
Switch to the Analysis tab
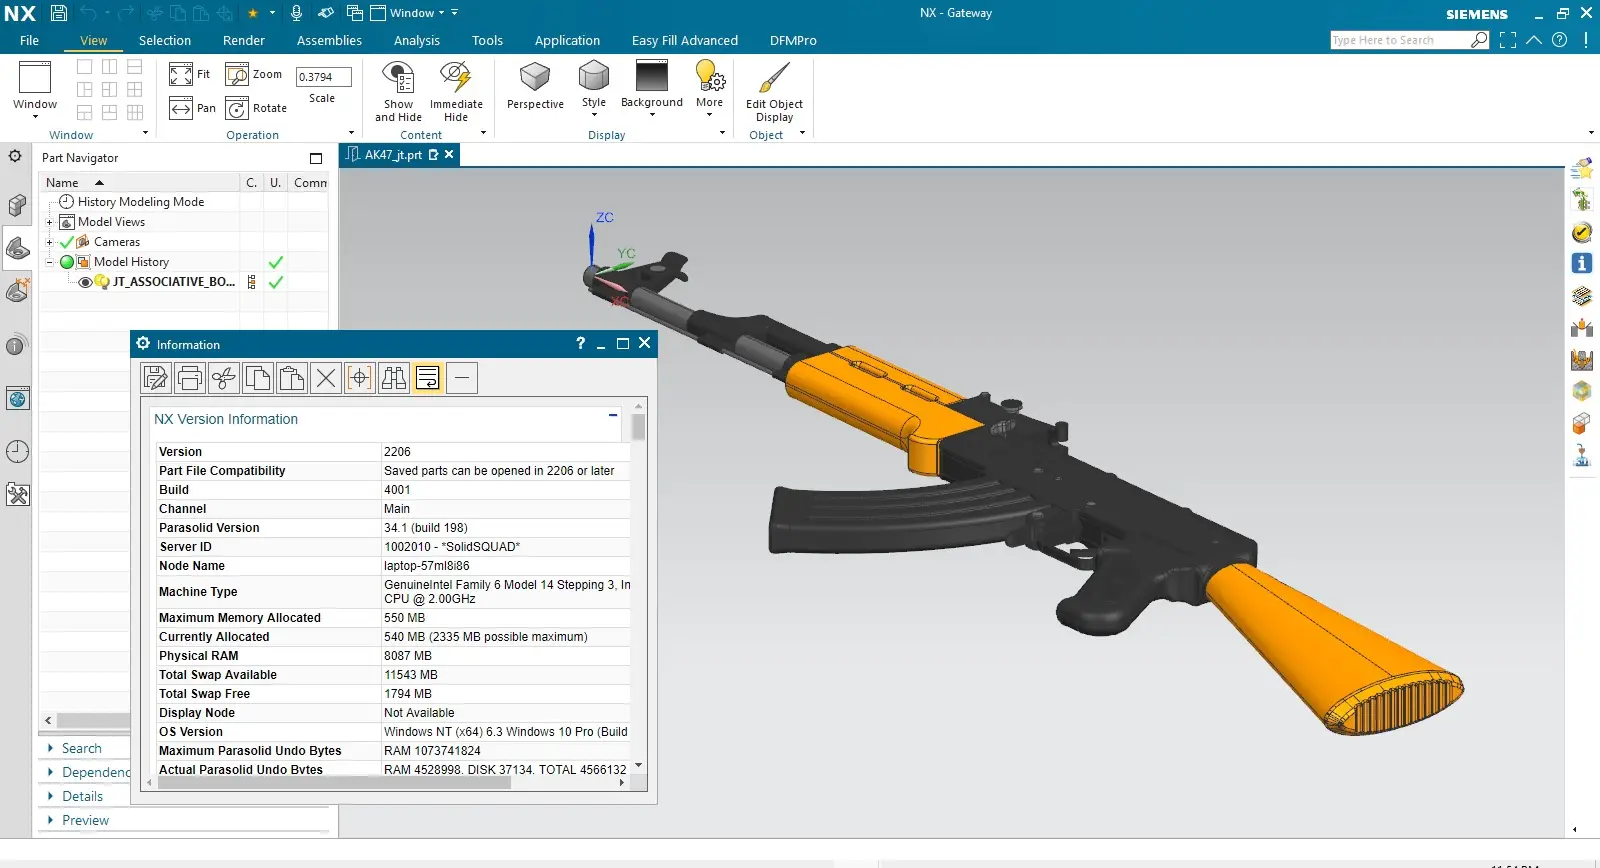click(x=417, y=40)
